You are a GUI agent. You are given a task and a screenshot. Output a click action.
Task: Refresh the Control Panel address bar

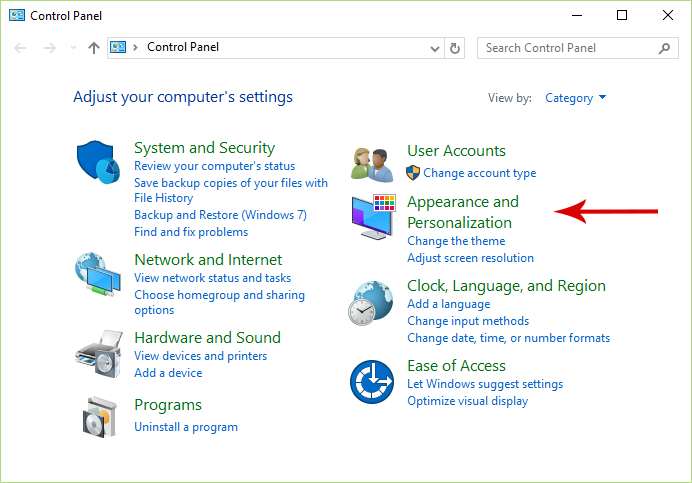click(x=455, y=48)
